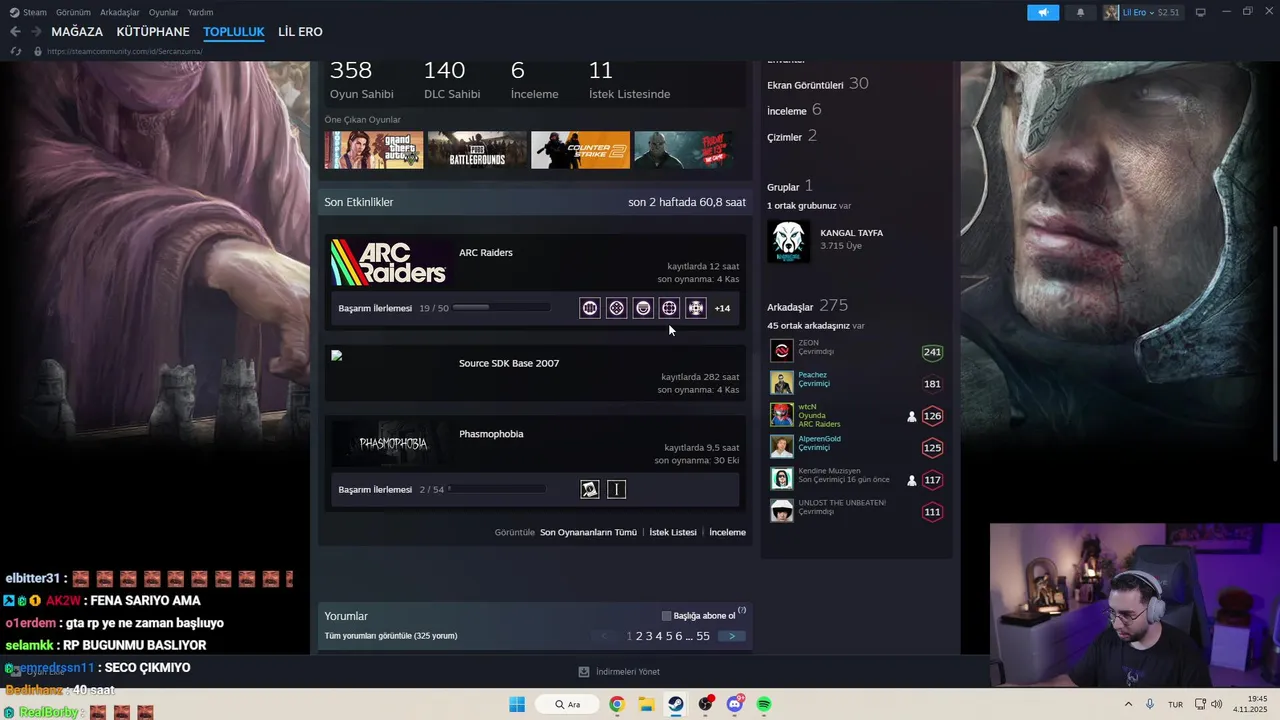This screenshot has width=1280, height=720.
Task: Jump to comments page 55
Action: click(703, 636)
